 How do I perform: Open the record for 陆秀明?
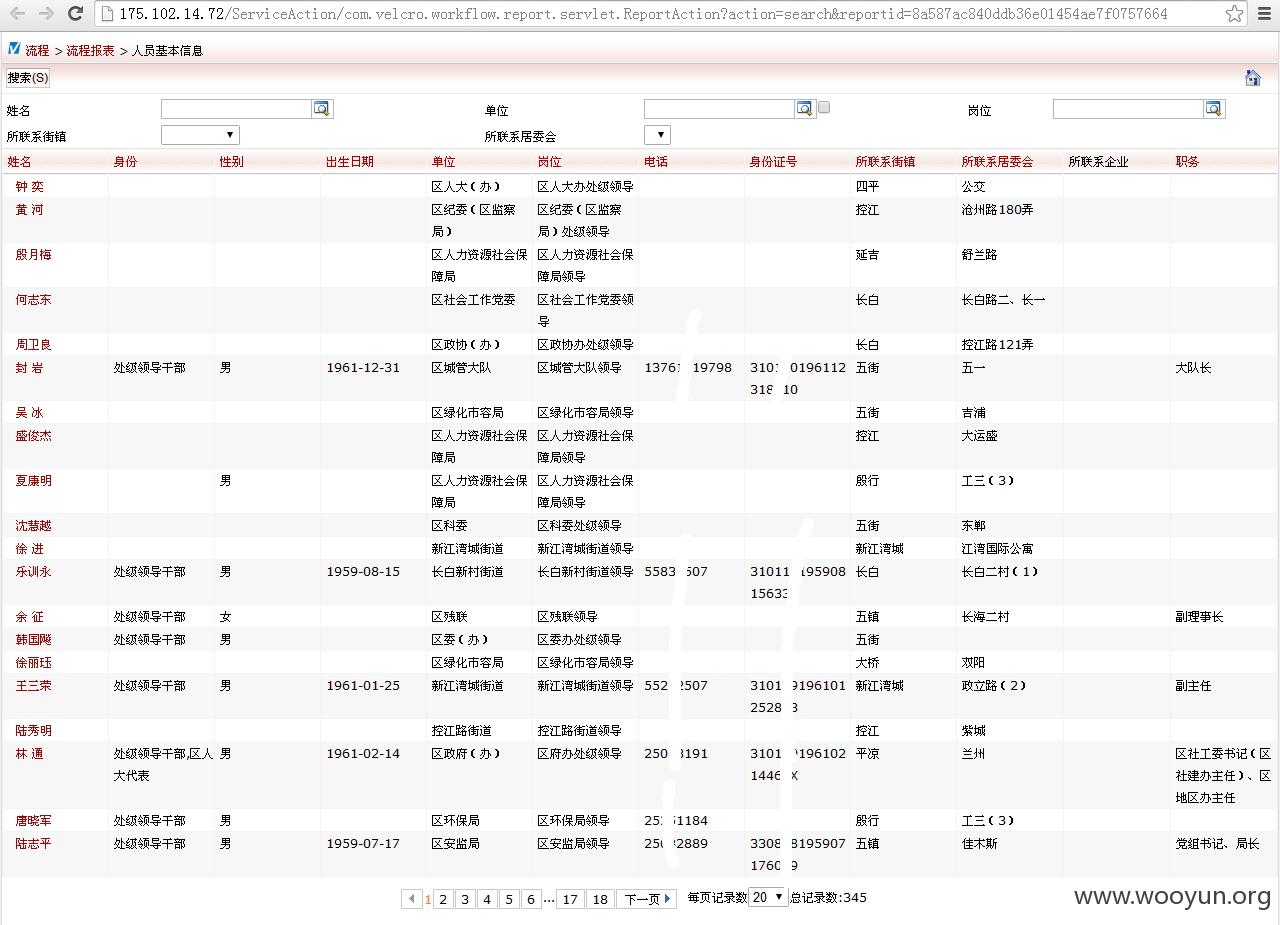point(33,731)
